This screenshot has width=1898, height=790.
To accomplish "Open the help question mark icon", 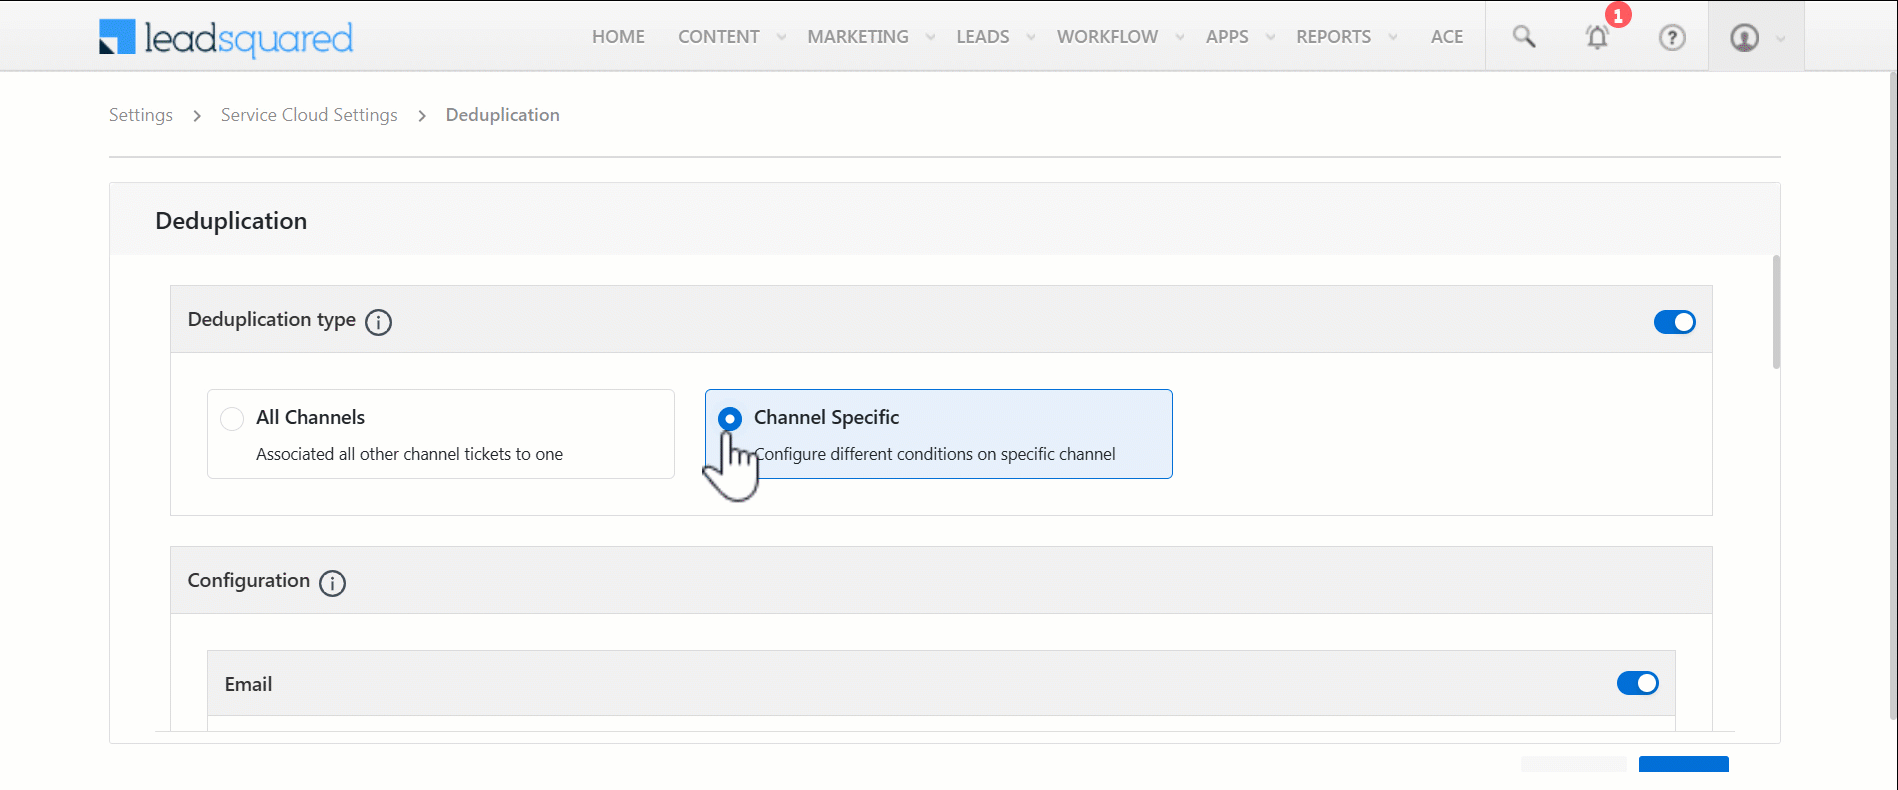I will point(1672,37).
